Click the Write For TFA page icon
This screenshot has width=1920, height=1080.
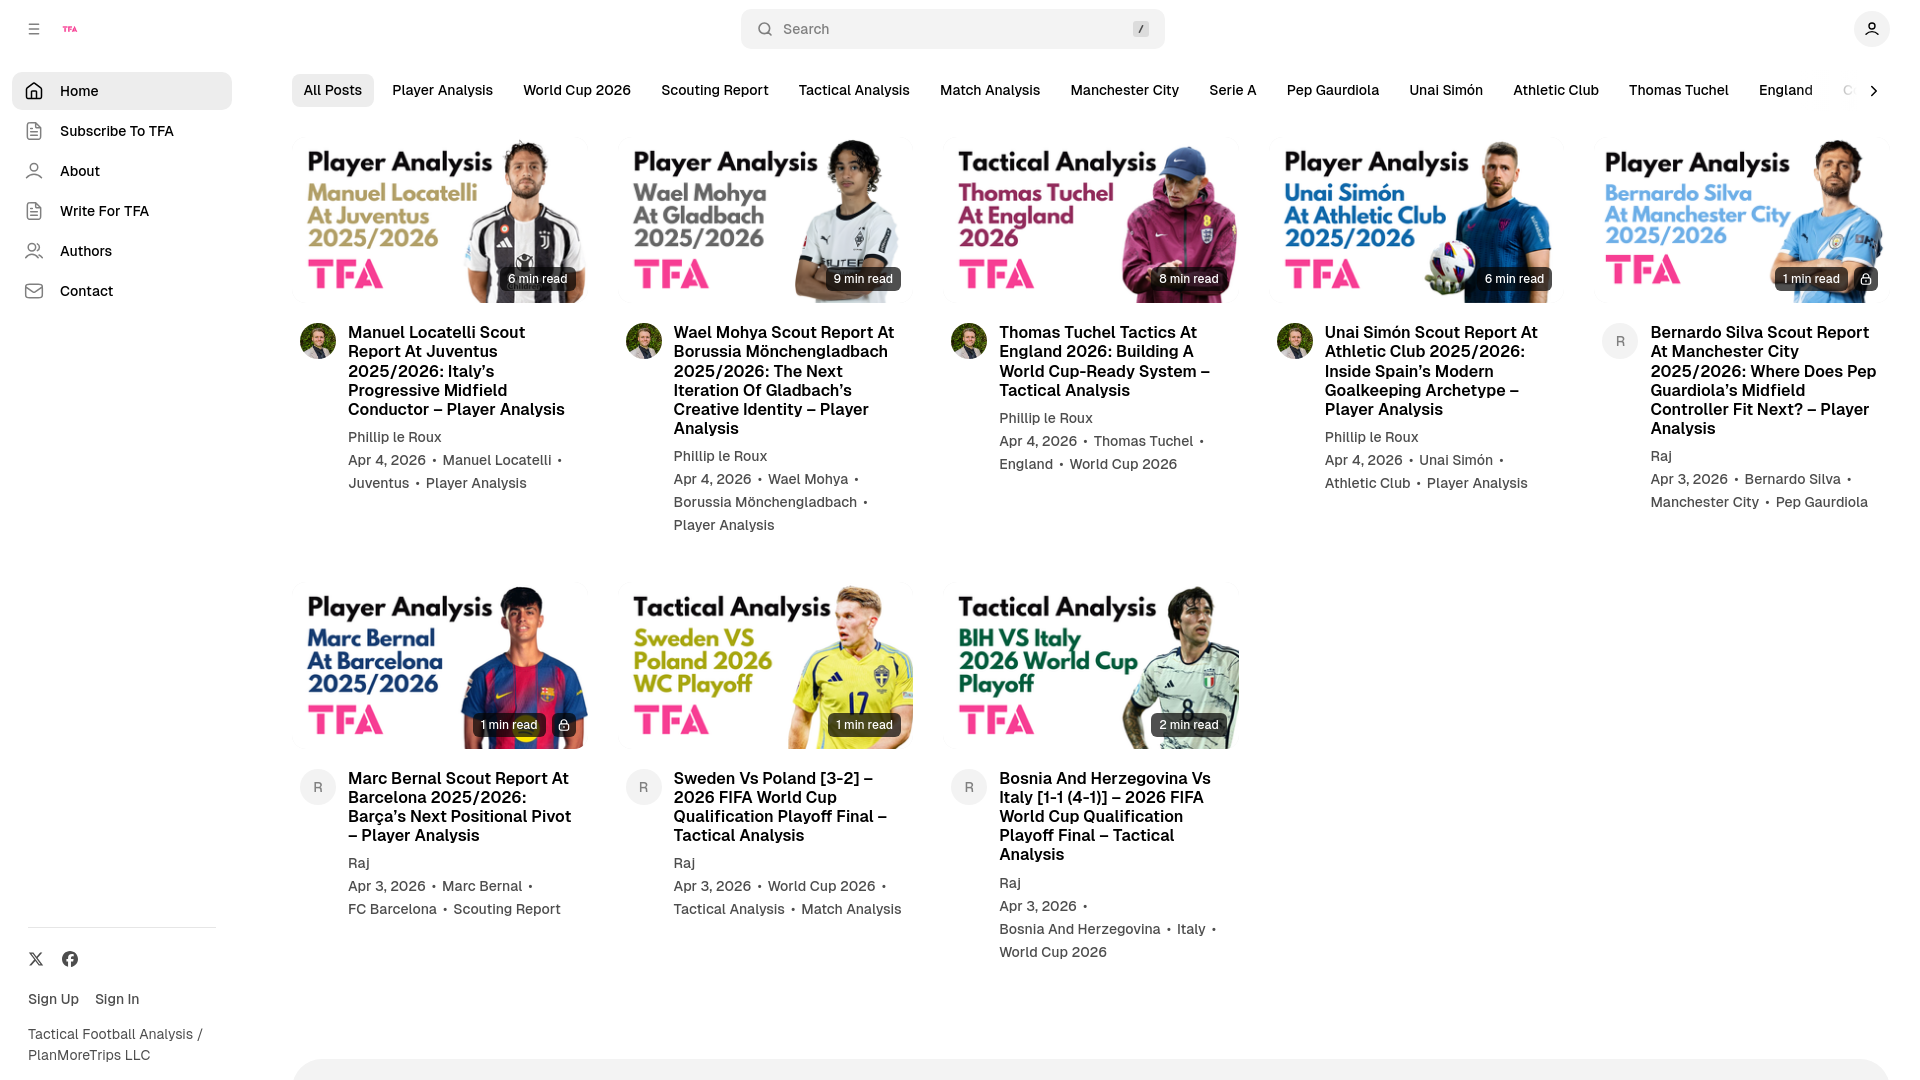(34, 211)
